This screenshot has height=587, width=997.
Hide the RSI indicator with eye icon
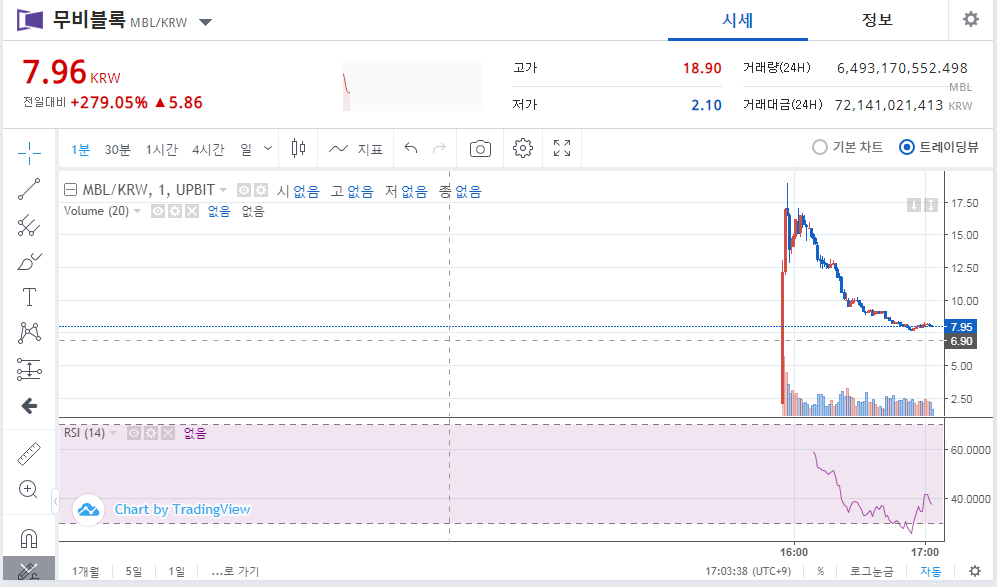[134, 433]
